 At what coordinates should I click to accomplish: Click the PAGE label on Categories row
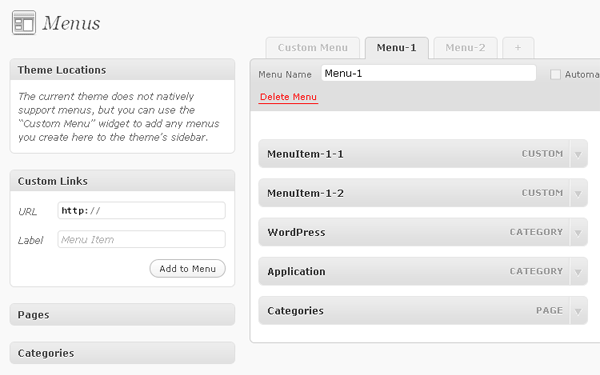point(549,311)
